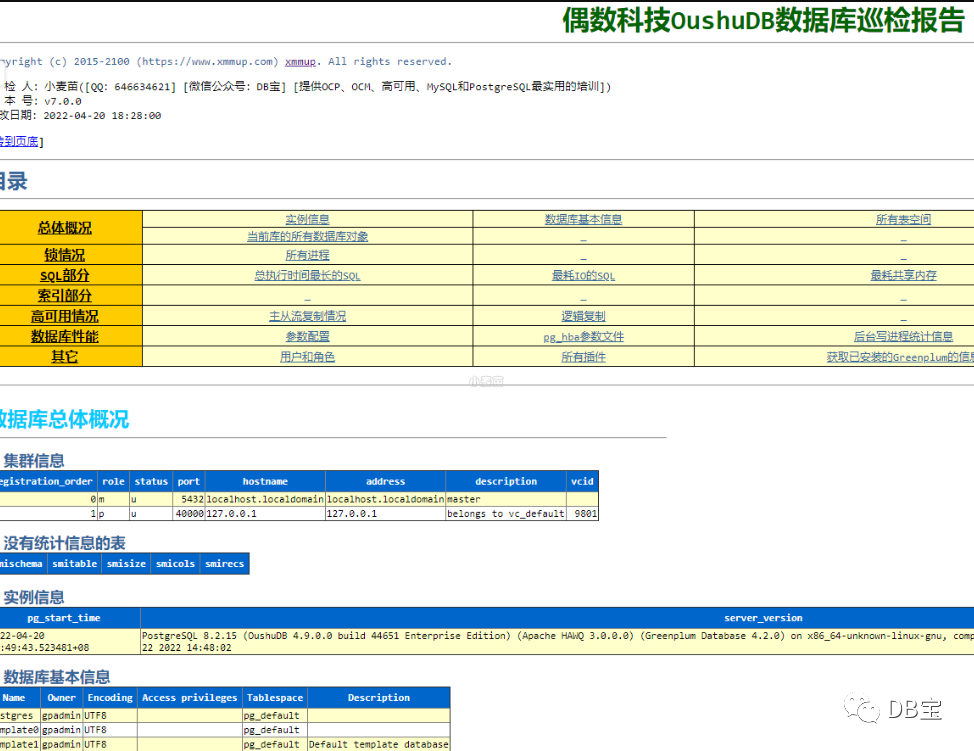Click the server_version column header

click(x=763, y=618)
